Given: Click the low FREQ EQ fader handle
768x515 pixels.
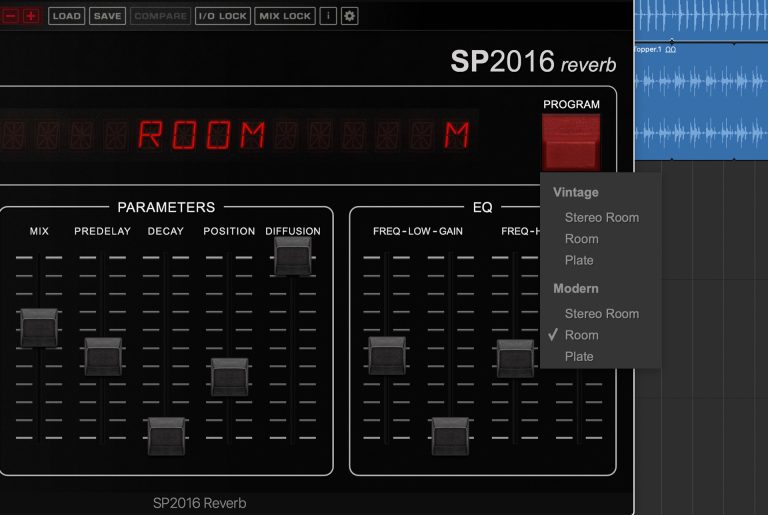Looking at the screenshot, I should tap(387, 356).
